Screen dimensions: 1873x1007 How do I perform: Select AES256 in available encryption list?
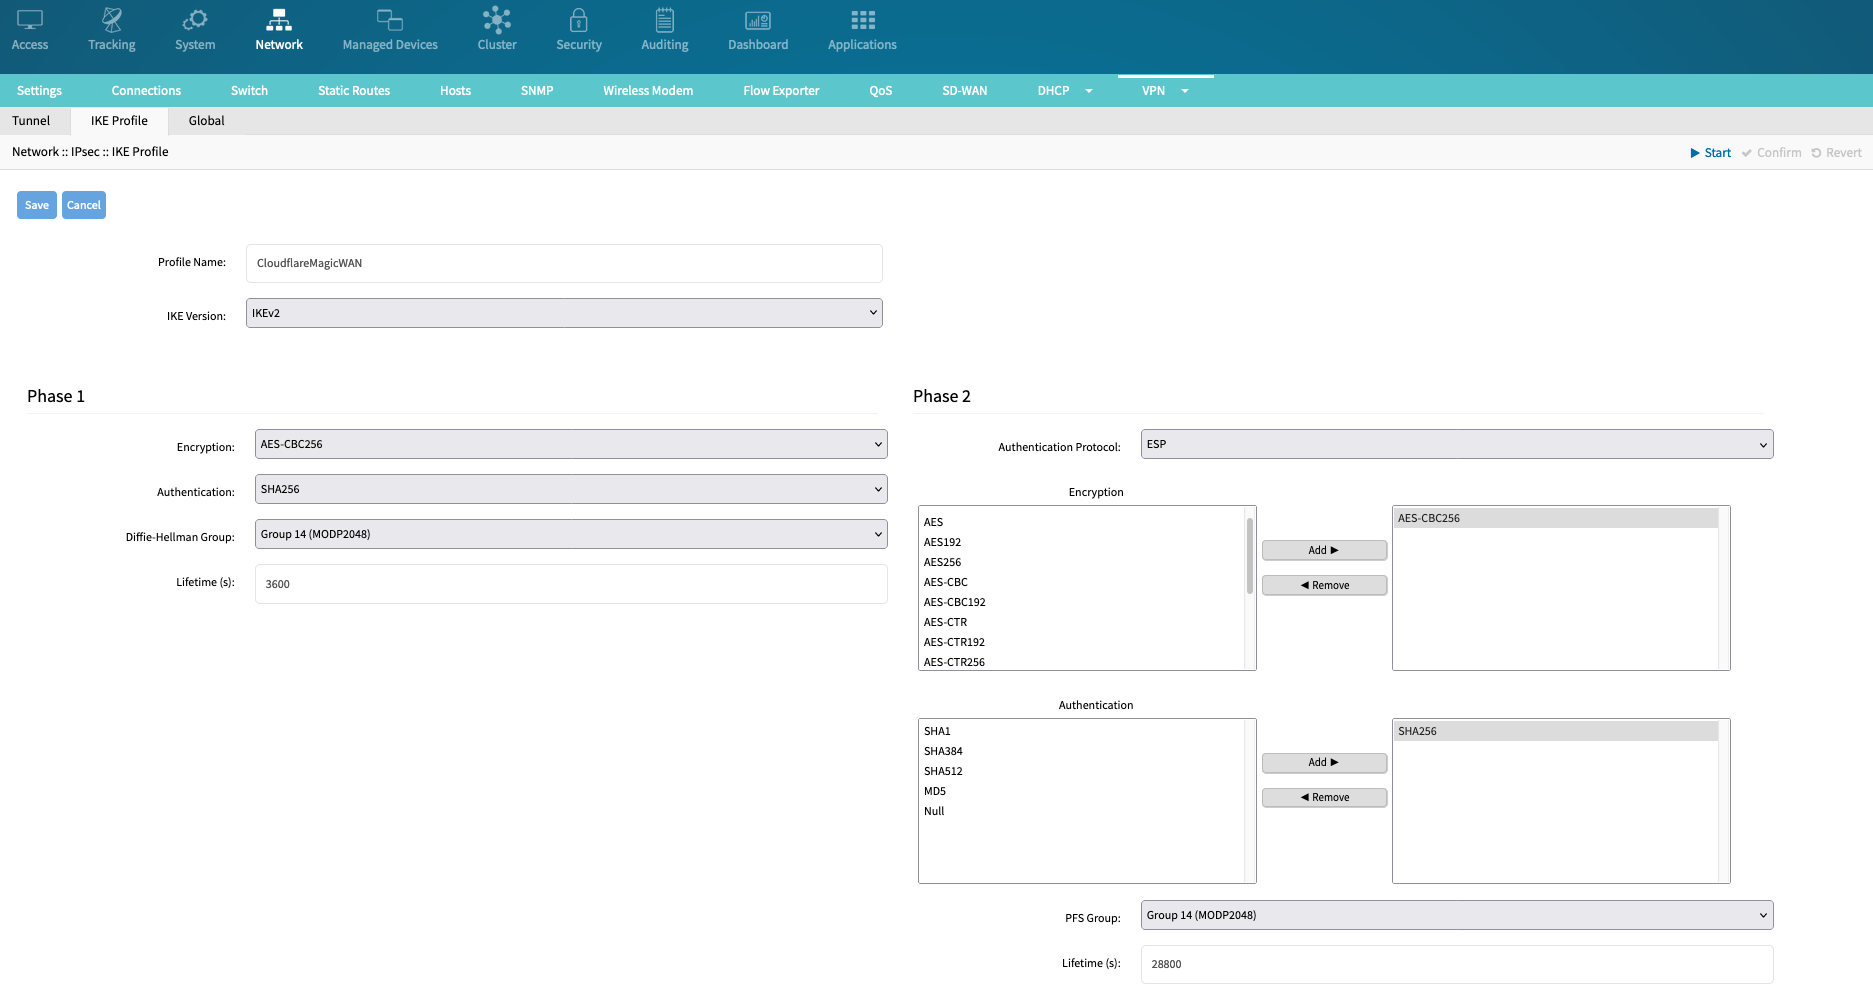(1081, 562)
